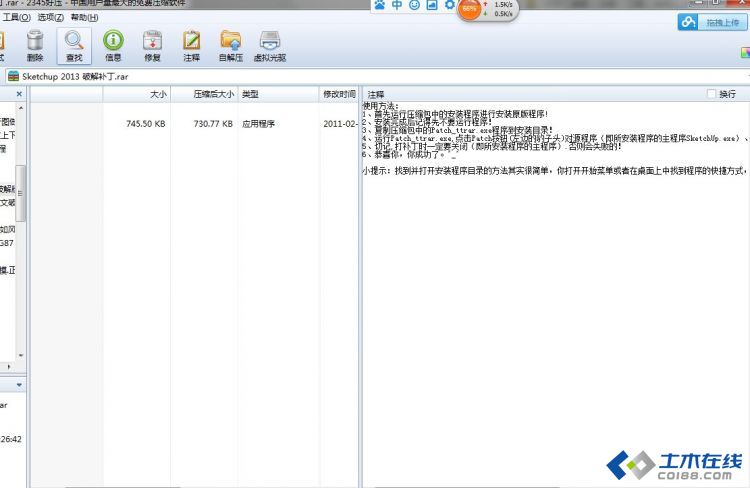Screen dimensions: 750x488
Task: Show archive 信息 (Info)
Action: (x=113, y=46)
